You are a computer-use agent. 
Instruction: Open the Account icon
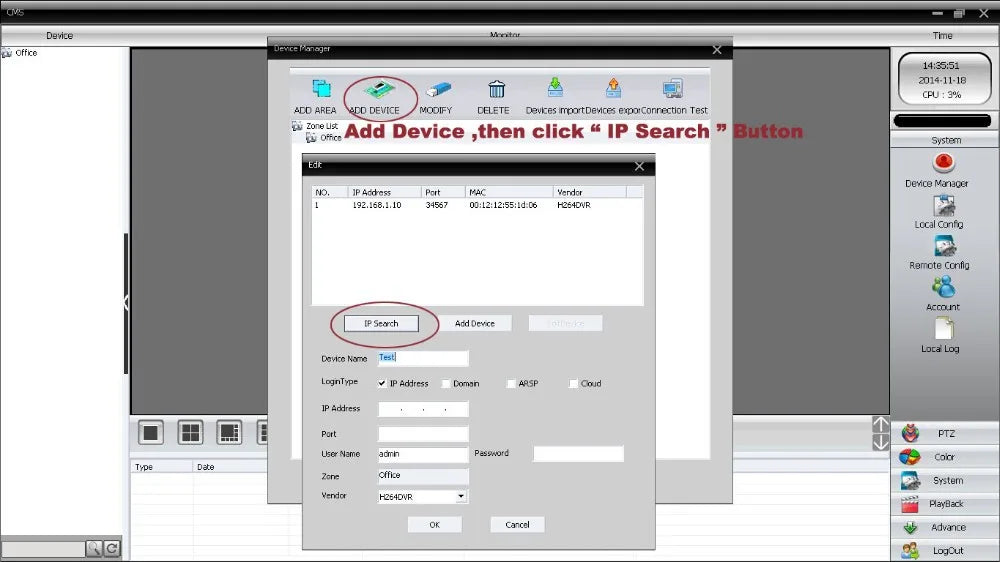[943, 287]
